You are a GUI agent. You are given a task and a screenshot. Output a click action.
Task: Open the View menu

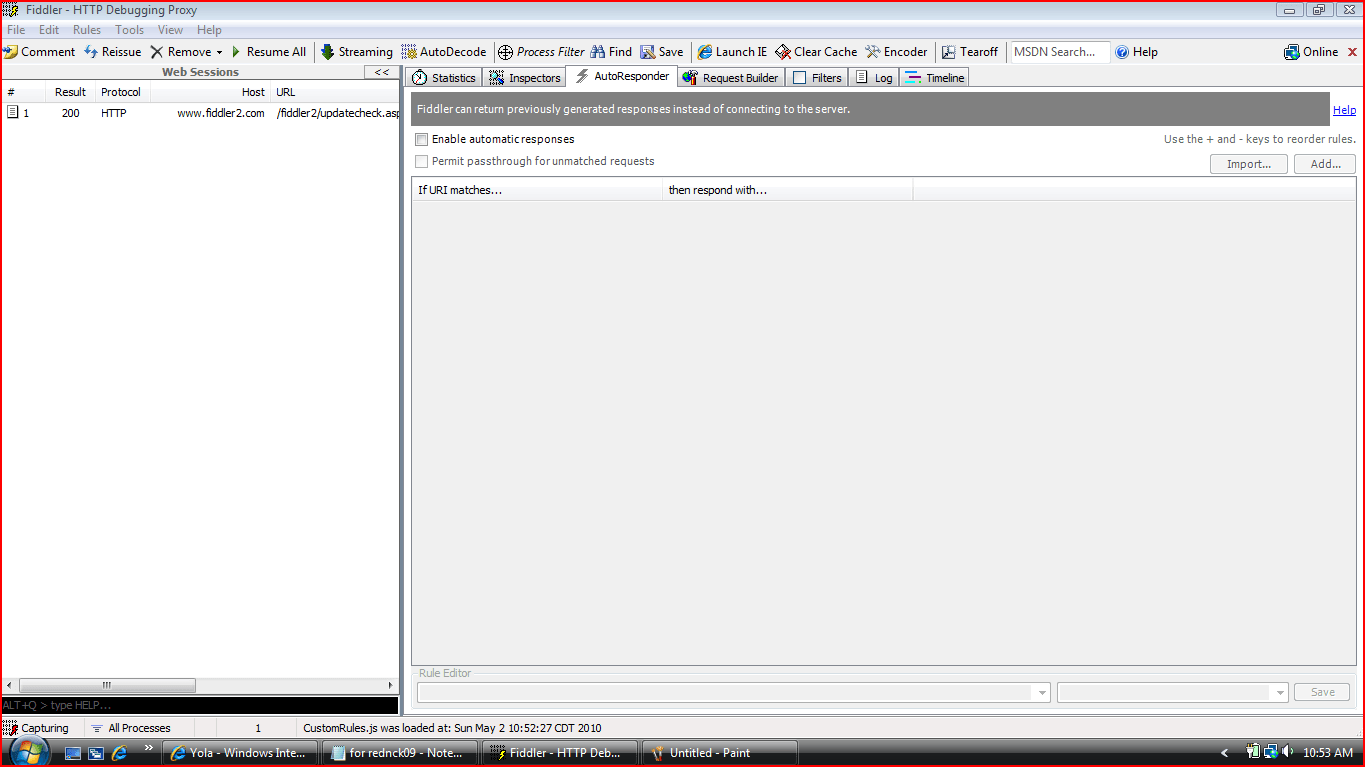click(x=170, y=30)
